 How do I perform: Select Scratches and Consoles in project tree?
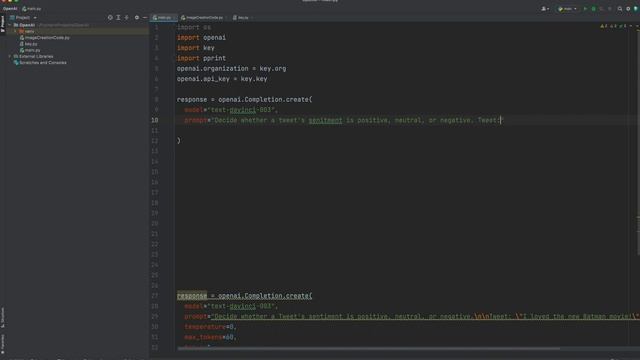click(x=40, y=63)
